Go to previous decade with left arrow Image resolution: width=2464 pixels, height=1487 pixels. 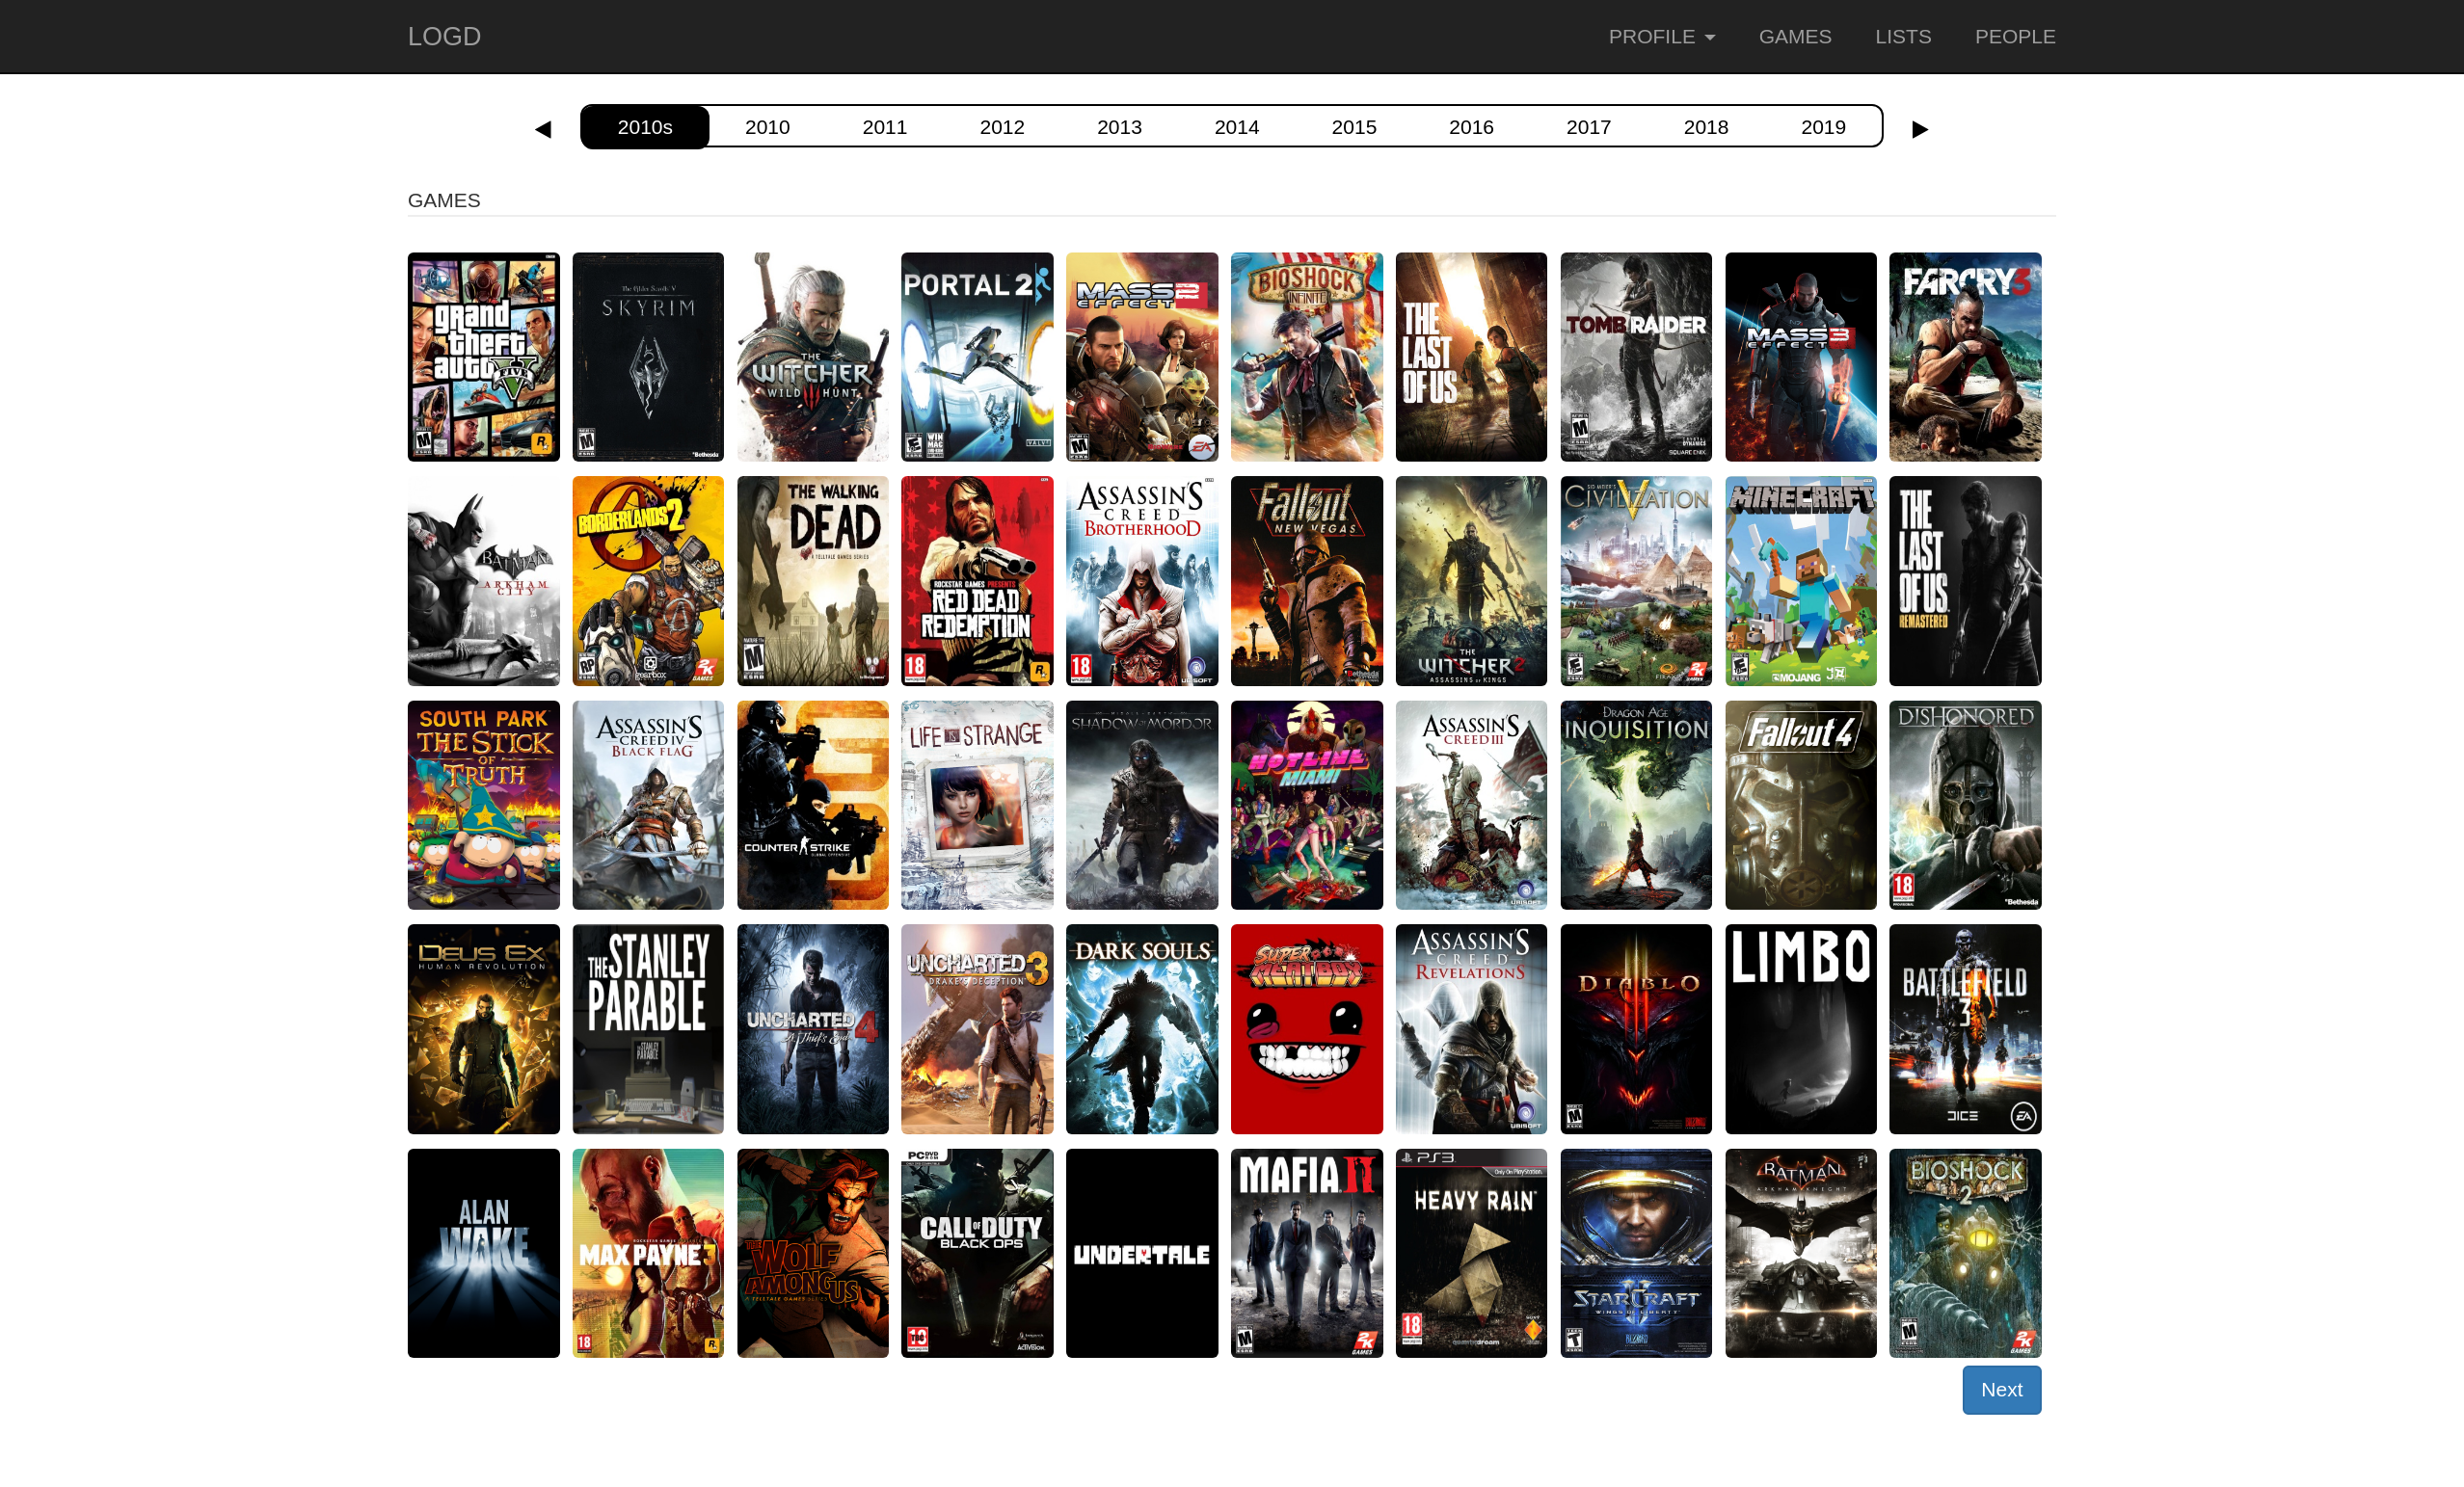click(543, 128)
